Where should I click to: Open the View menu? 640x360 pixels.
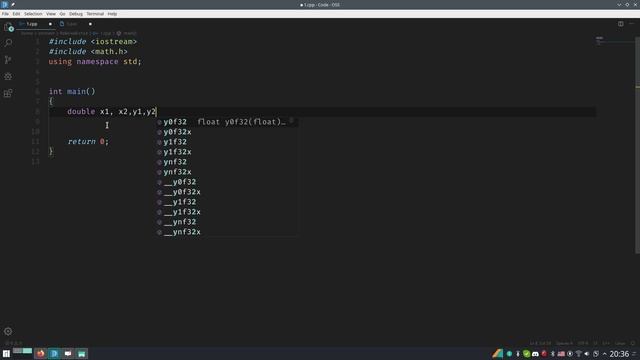click(x=51, y=14)
